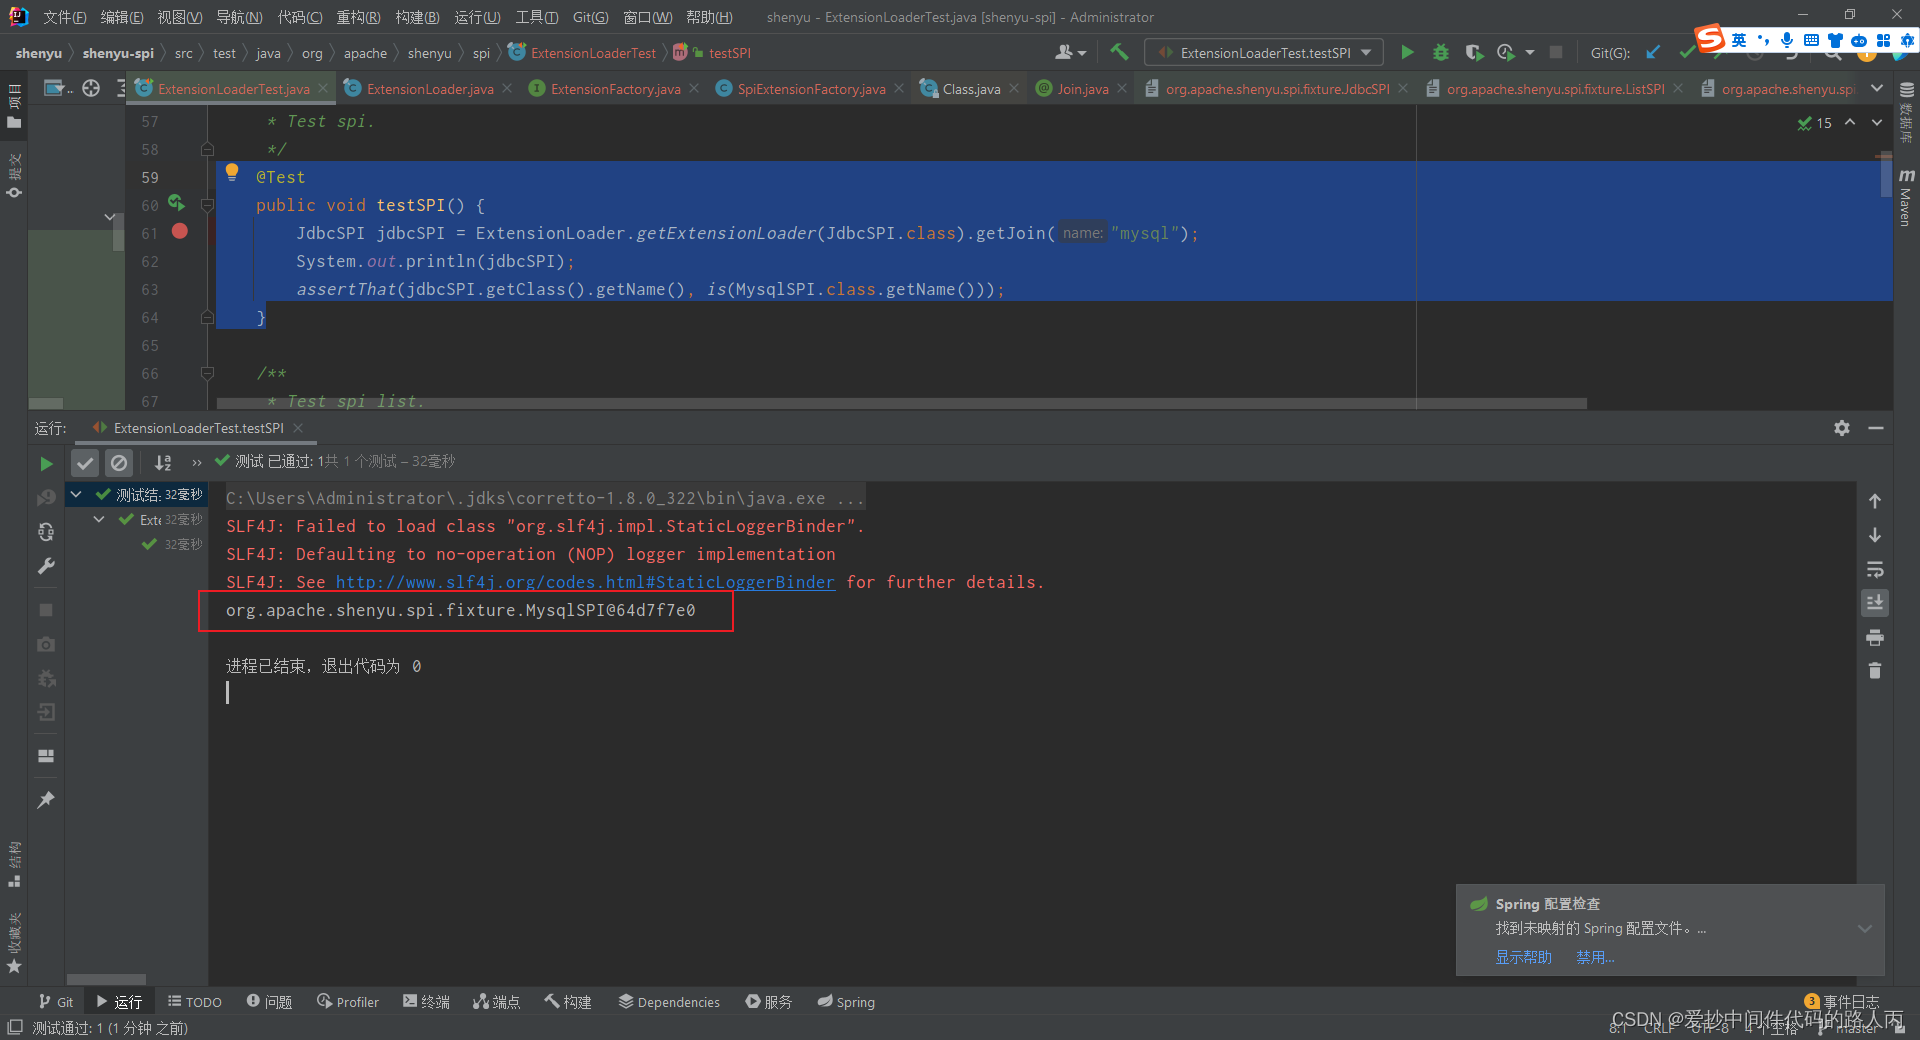This screenshot has height=1040, width=1920.
Task: Open the Run panel settings gear
Action: coord(1842,428)
